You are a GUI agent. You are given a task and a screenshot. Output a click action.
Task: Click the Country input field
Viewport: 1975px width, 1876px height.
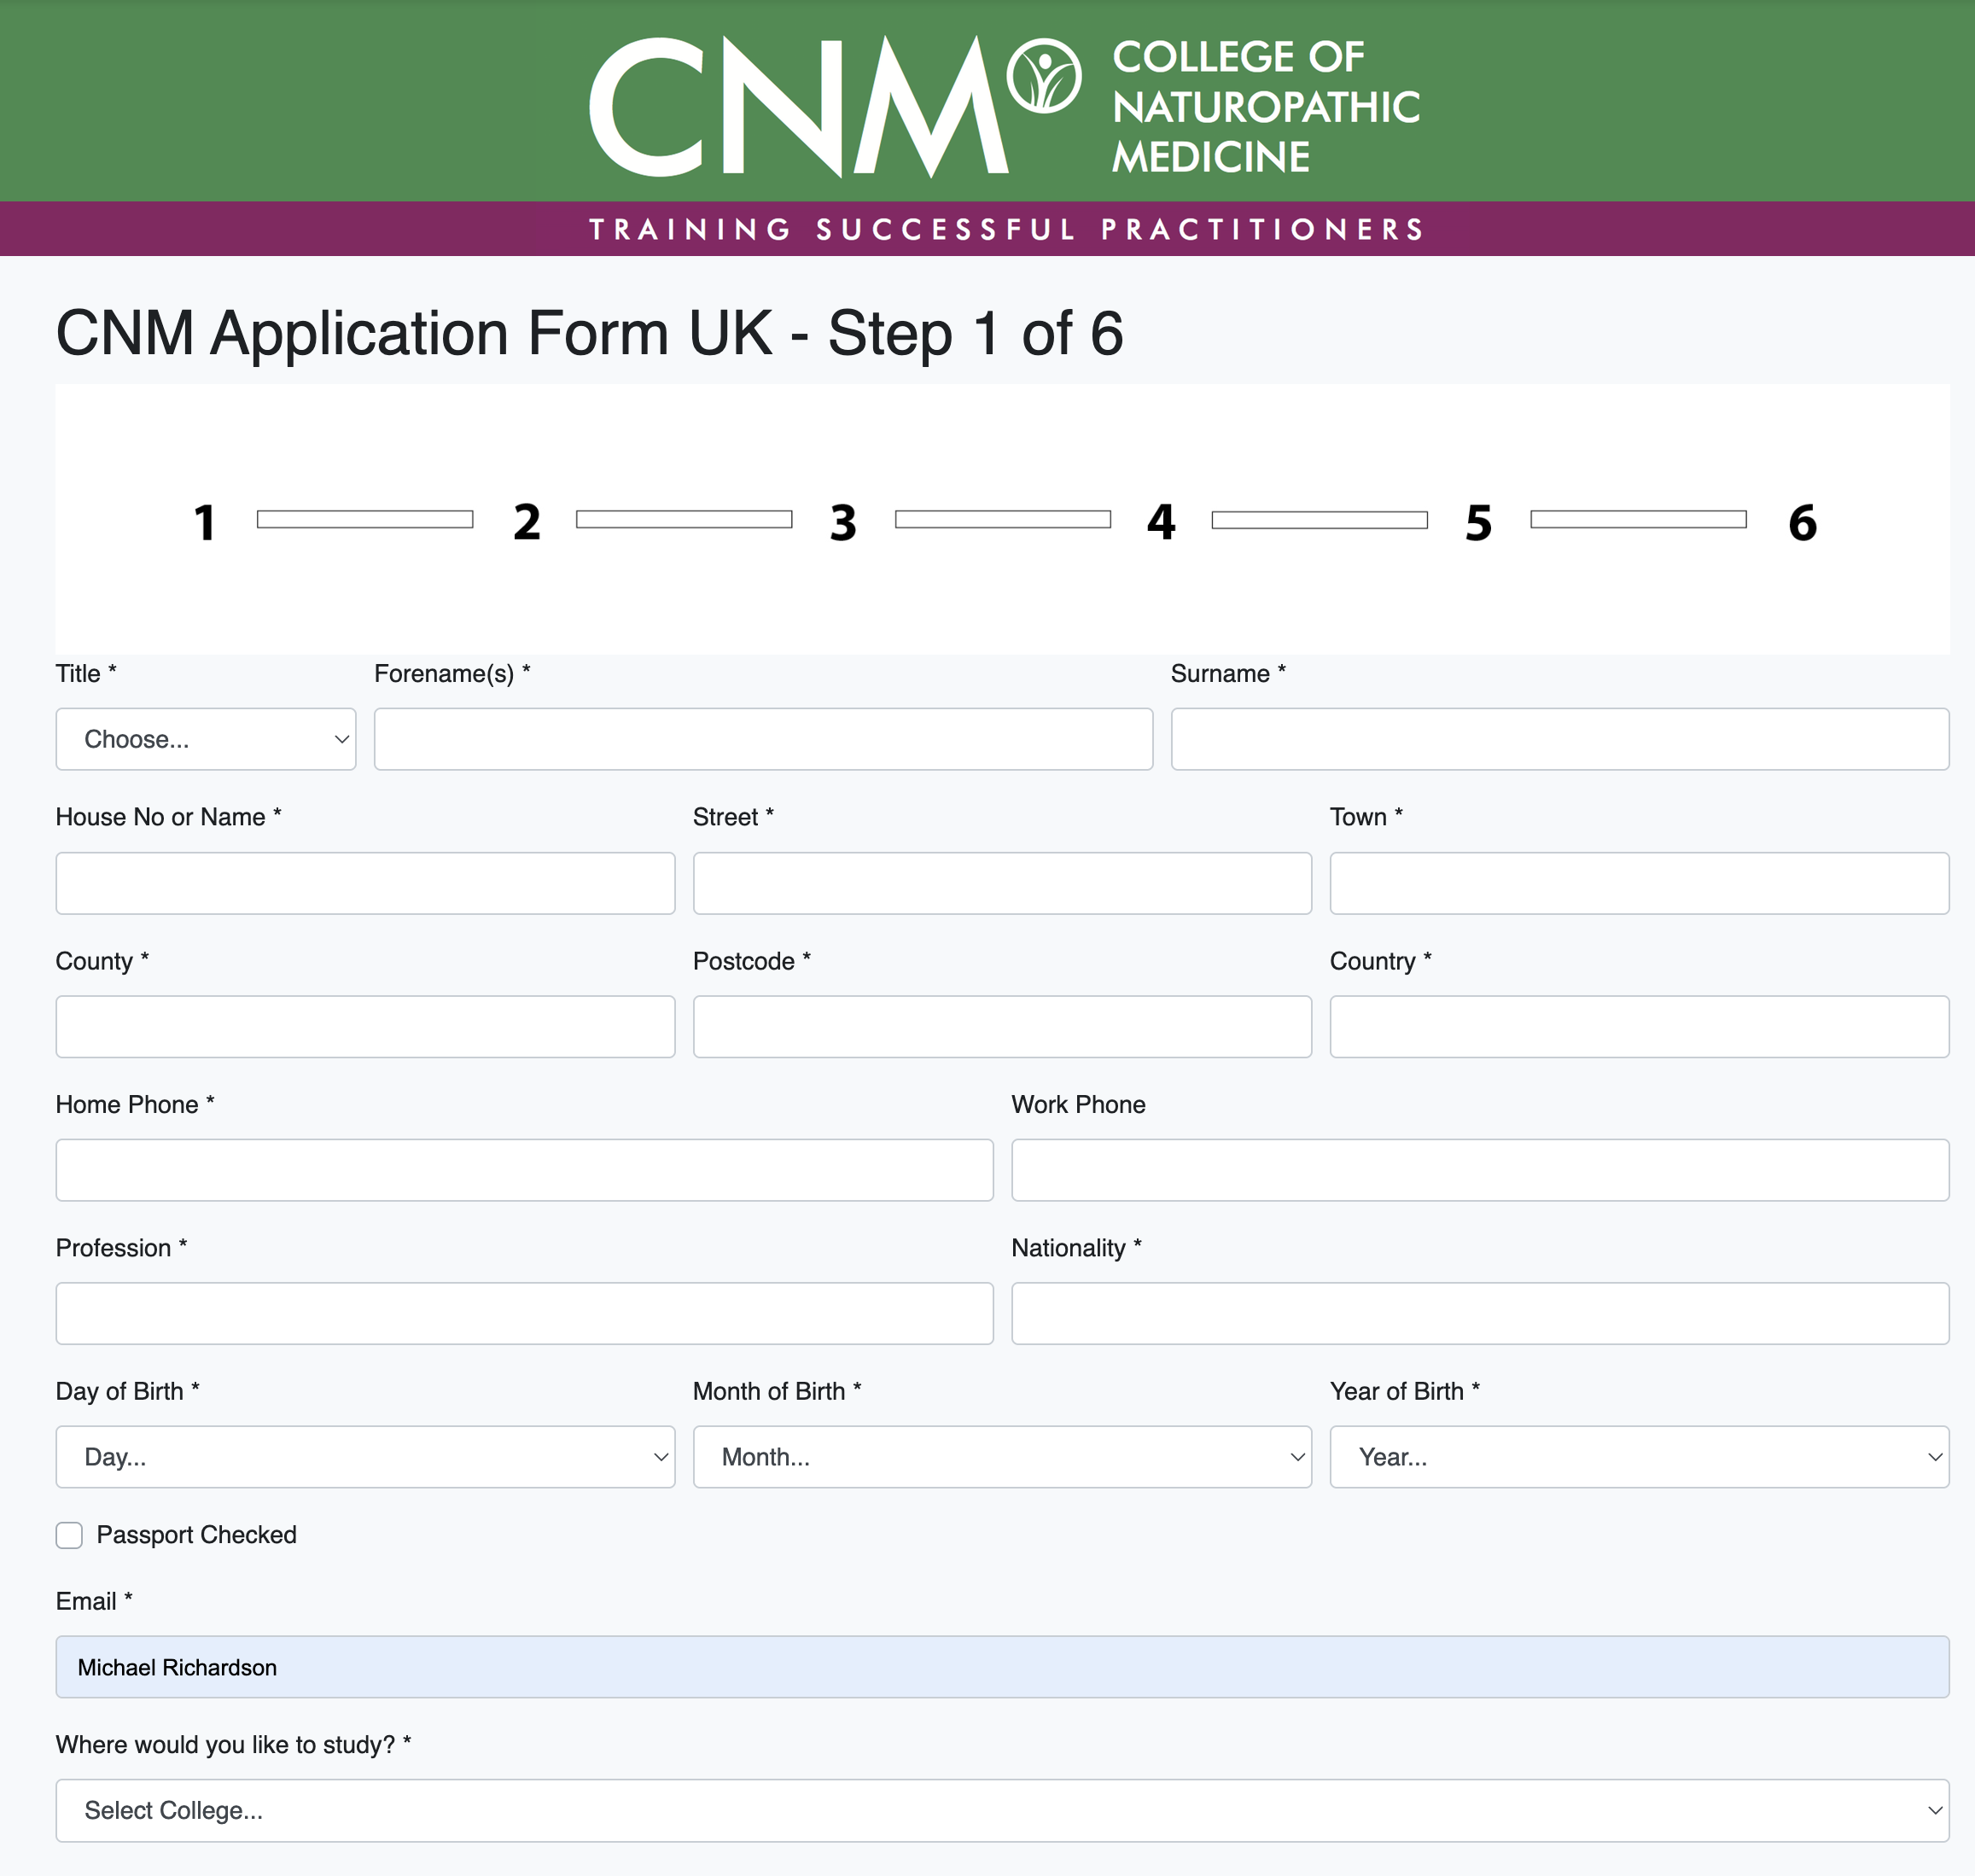[1639, 1026]
